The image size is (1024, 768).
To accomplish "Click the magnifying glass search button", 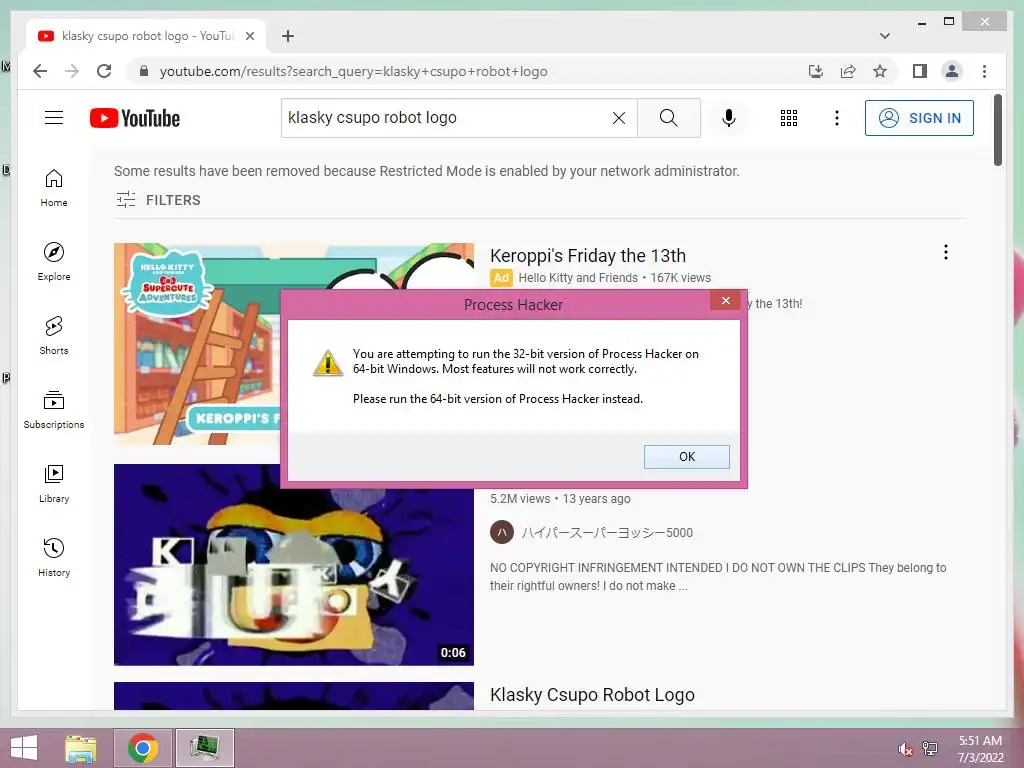I will point(669,118).
